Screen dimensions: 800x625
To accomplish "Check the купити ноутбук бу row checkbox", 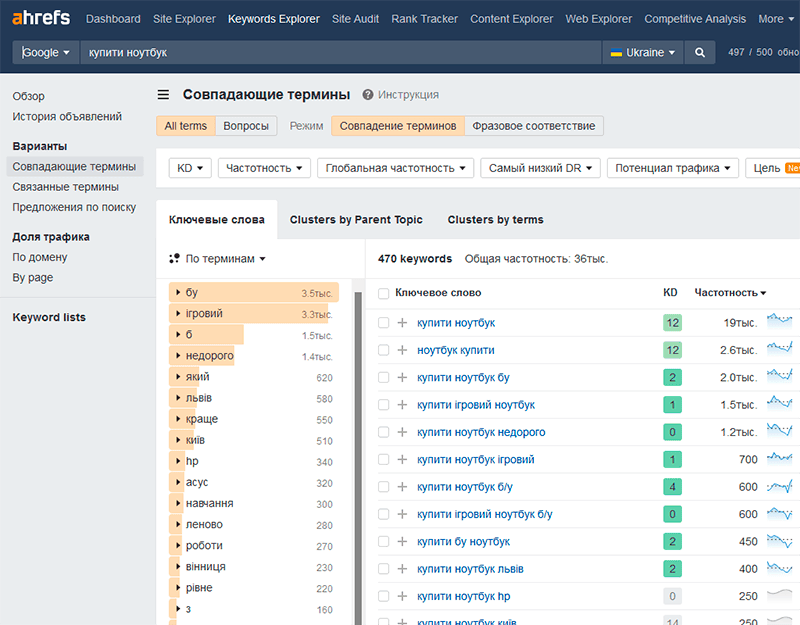I will tap(384, 378).
